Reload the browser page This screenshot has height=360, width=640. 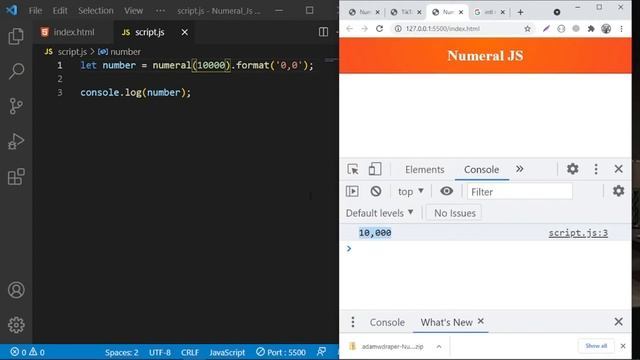[380, 29]
